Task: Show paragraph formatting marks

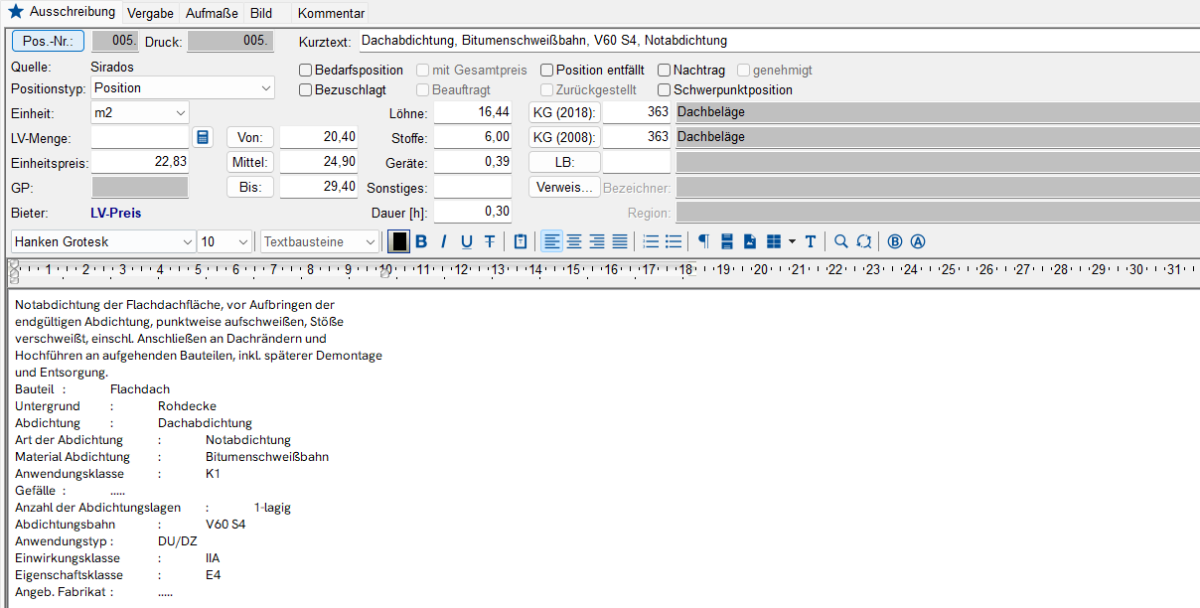Action: pyautogui.click(x=703, y=241)
